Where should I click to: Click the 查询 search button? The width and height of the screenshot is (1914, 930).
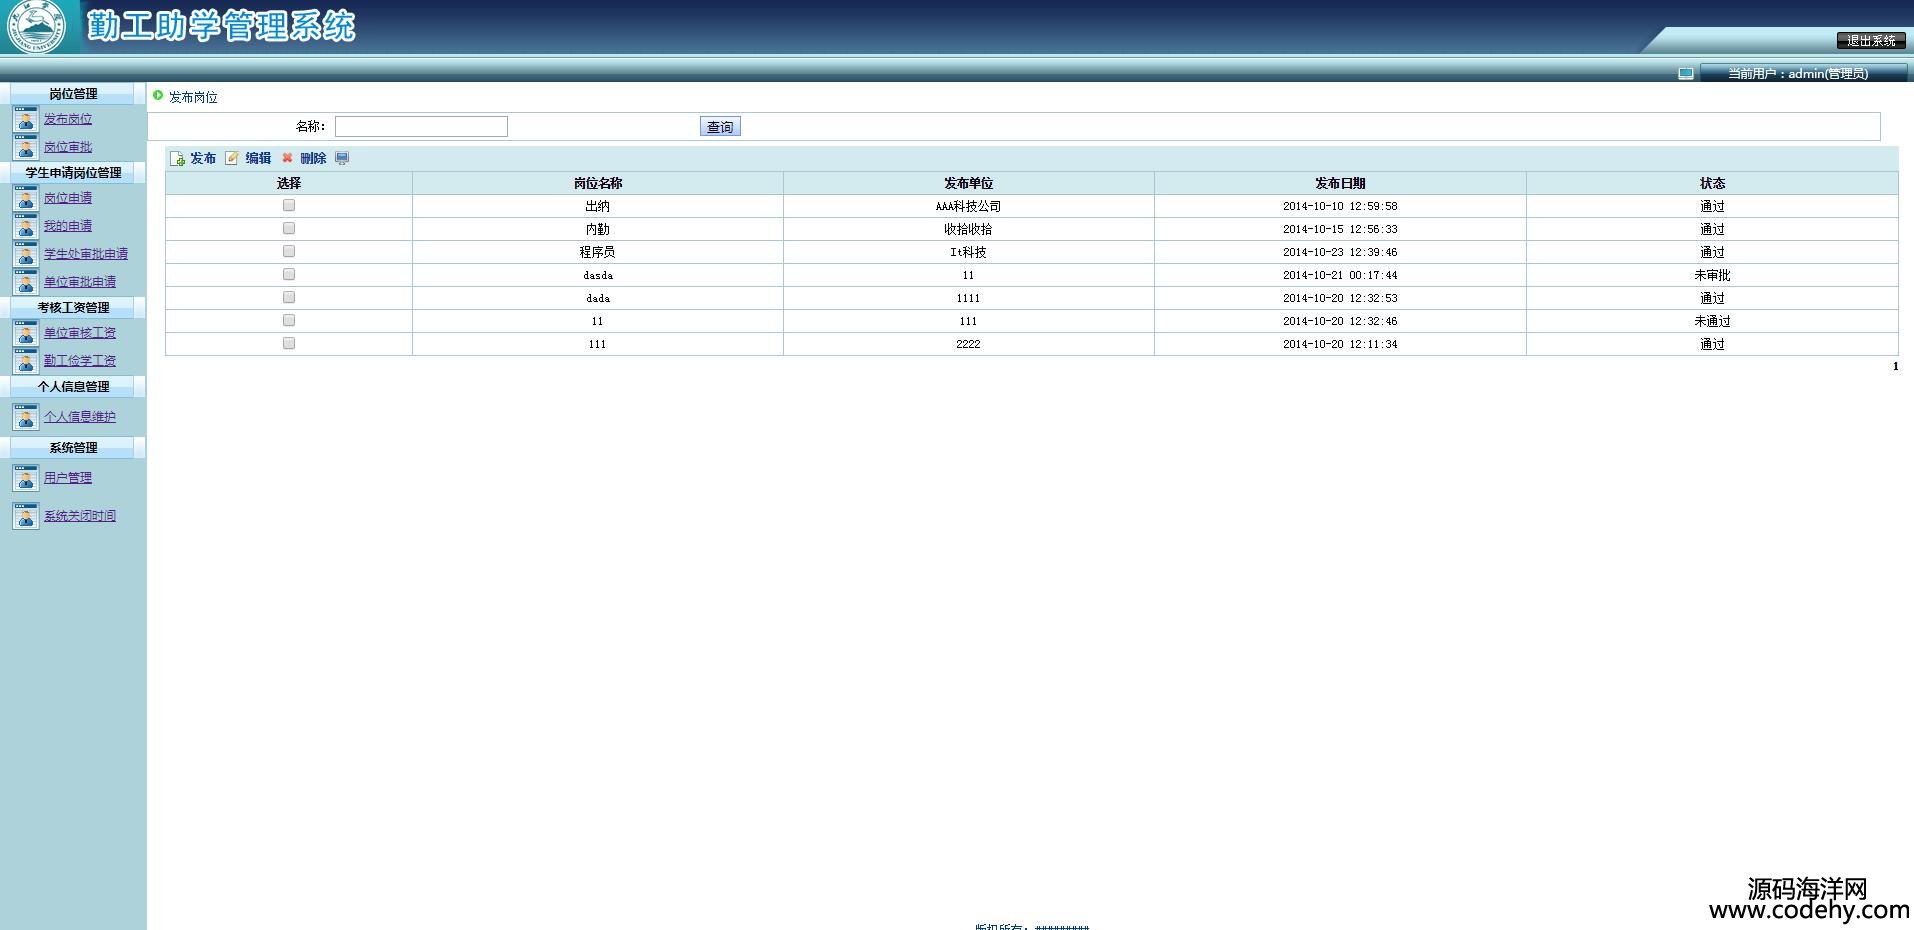[x=720, y=127]
